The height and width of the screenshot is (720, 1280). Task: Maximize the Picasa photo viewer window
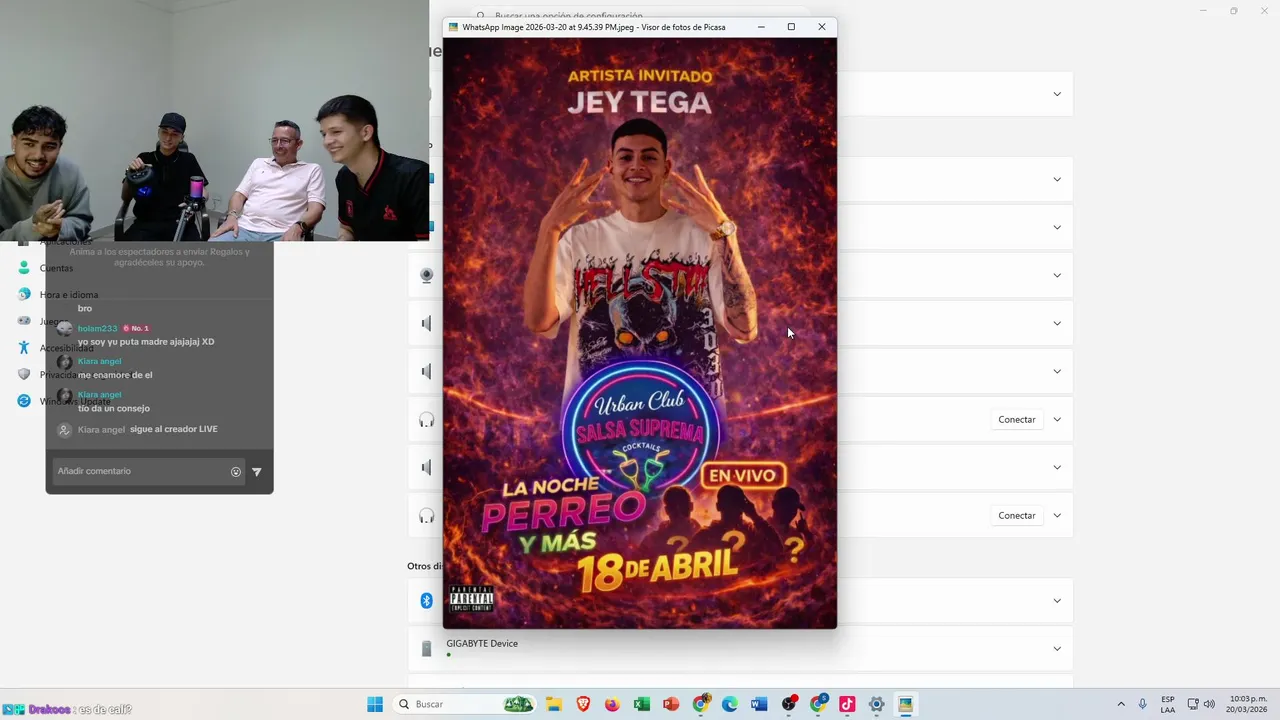pyautogui.click(x=791, y=27)
